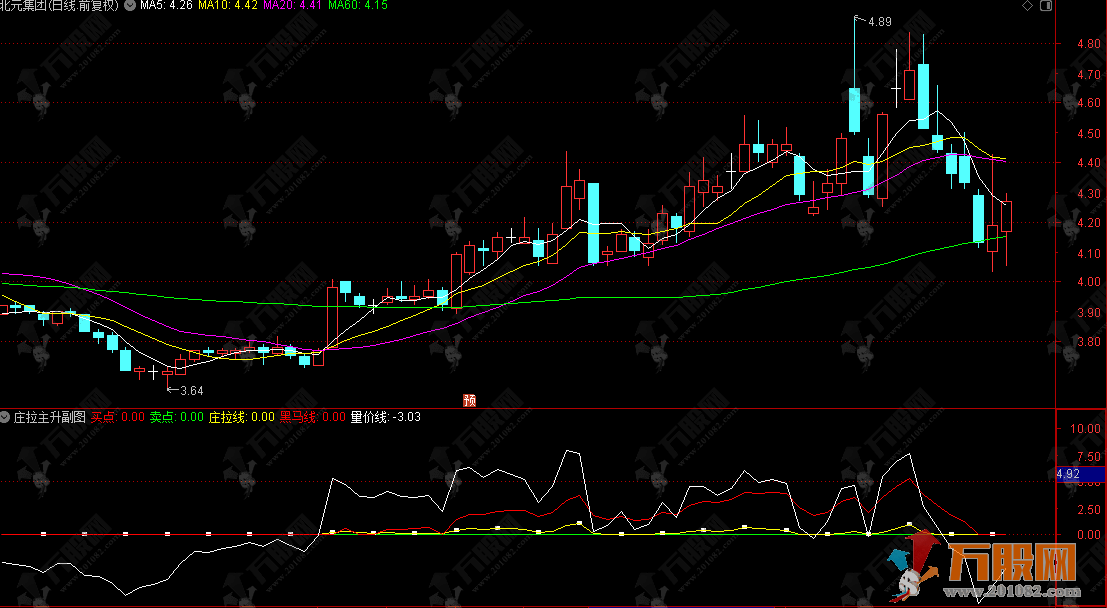
Task: Click the 4.89 high price marker
Action: tap(878, 21)
